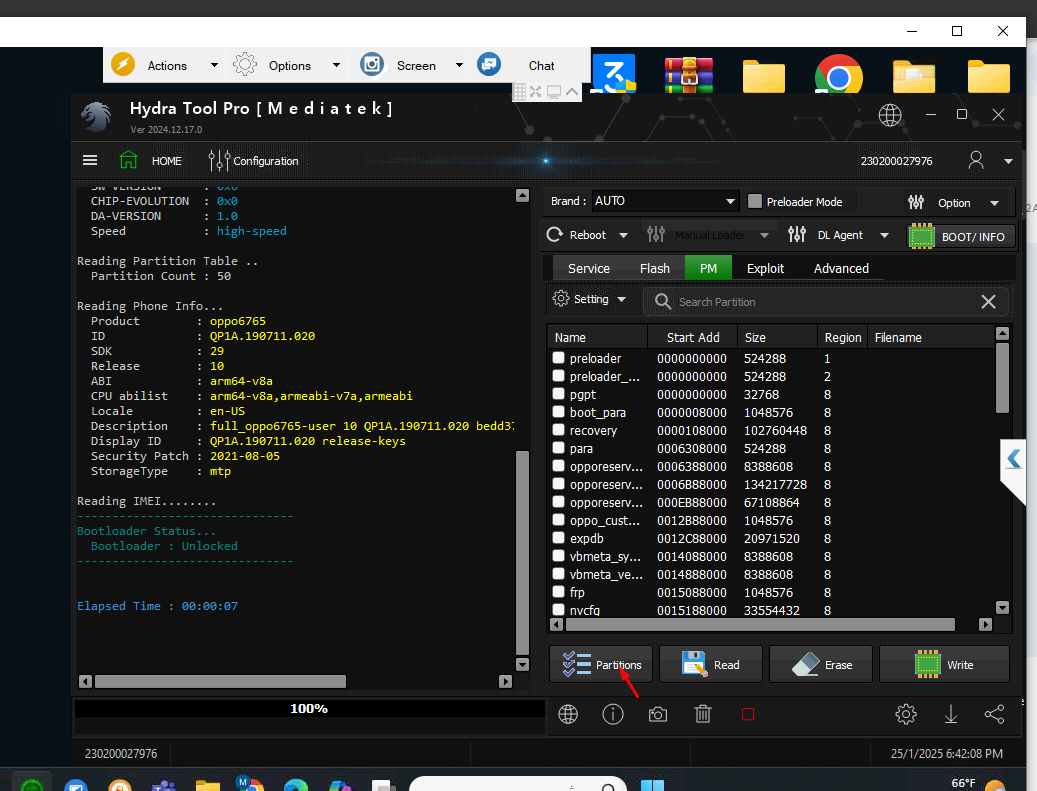This screenshot has height=791, width=1037.
Task: Expand the DL Agent dropdown arrow
Action: pos(884,235)
